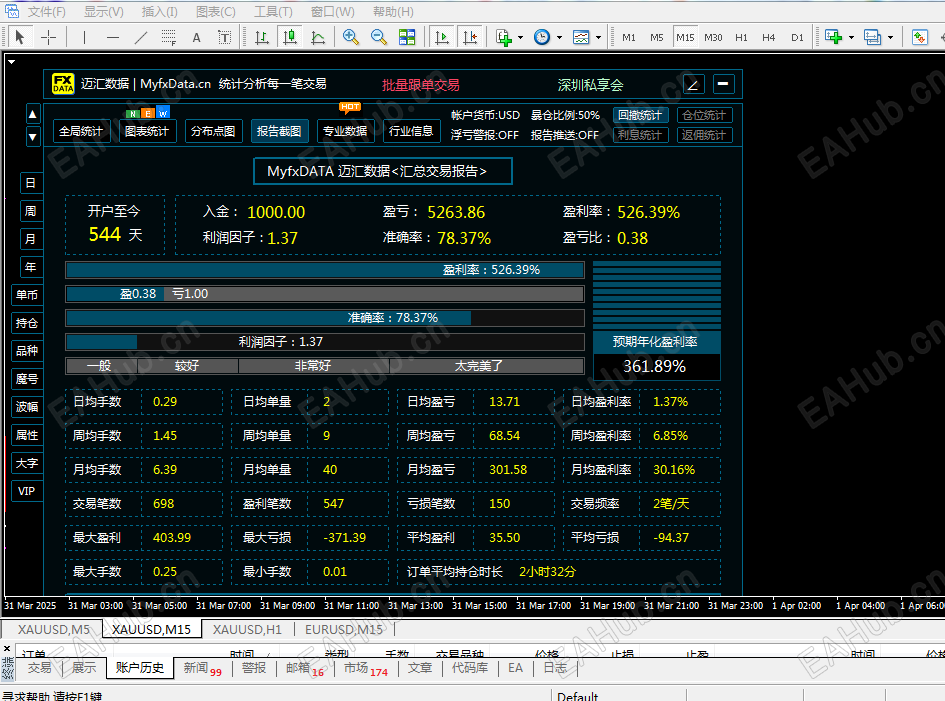The height and width of the screenshot is (701, 945).
Task: Select the M15 timeframe button
Action: coord(685,37)
